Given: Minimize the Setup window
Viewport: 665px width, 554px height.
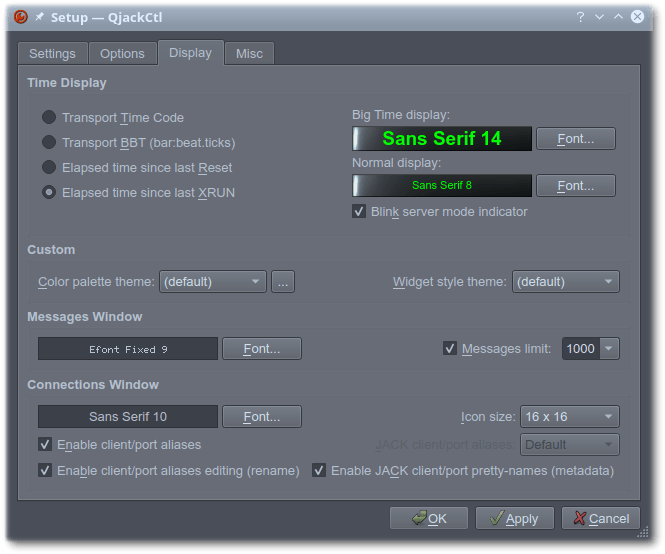Looking at the screenshot, I should 599,17.
